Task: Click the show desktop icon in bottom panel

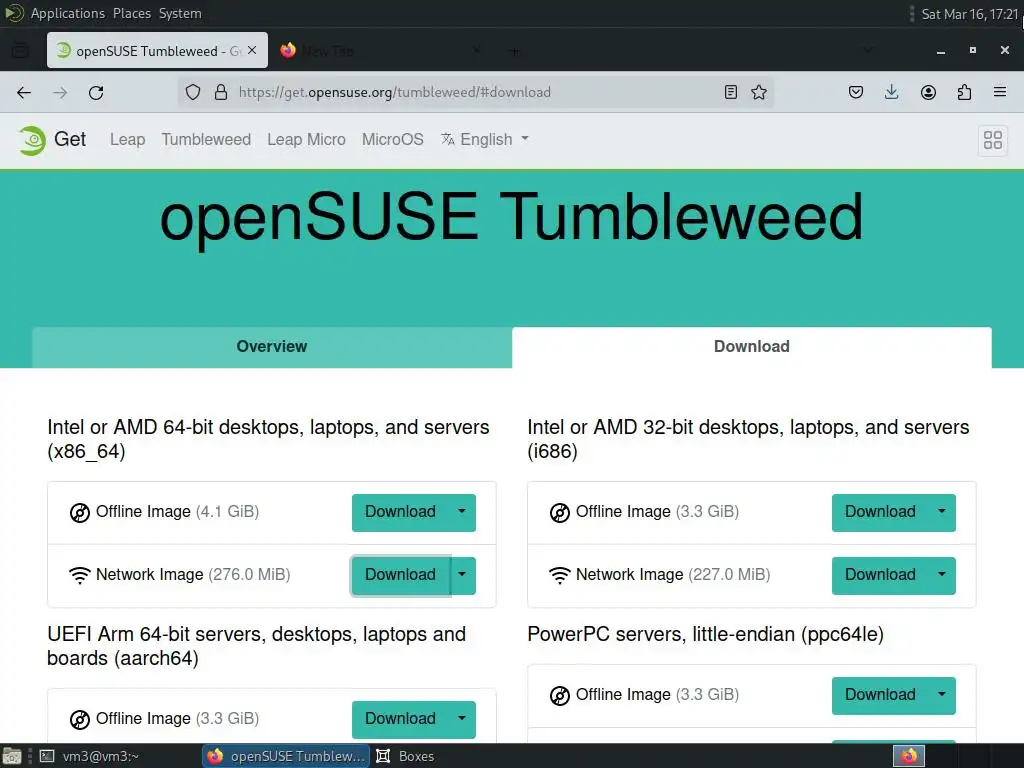Action: [12, 756]
